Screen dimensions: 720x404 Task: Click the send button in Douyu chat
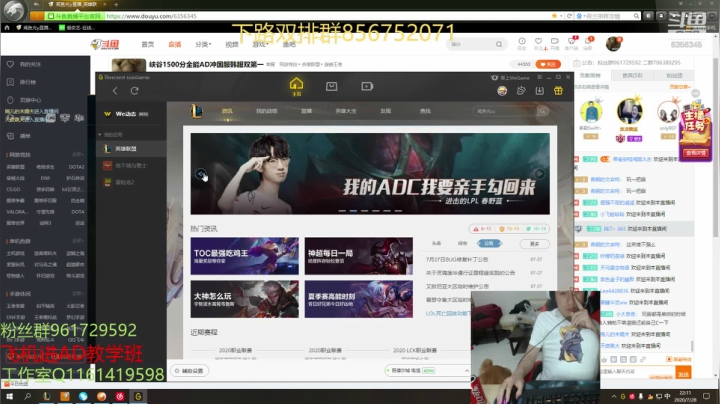(683, 375)
